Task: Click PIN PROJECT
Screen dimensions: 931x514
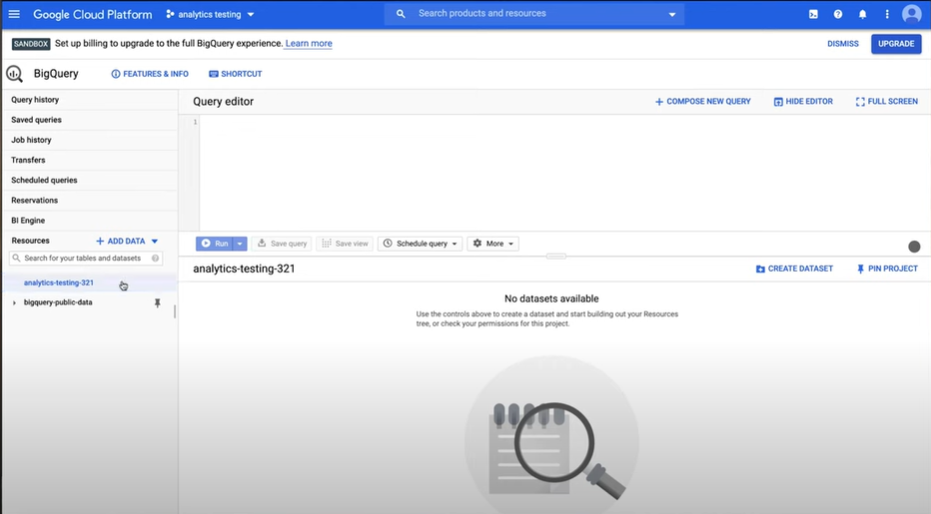Action: click(x=887, y=269)
